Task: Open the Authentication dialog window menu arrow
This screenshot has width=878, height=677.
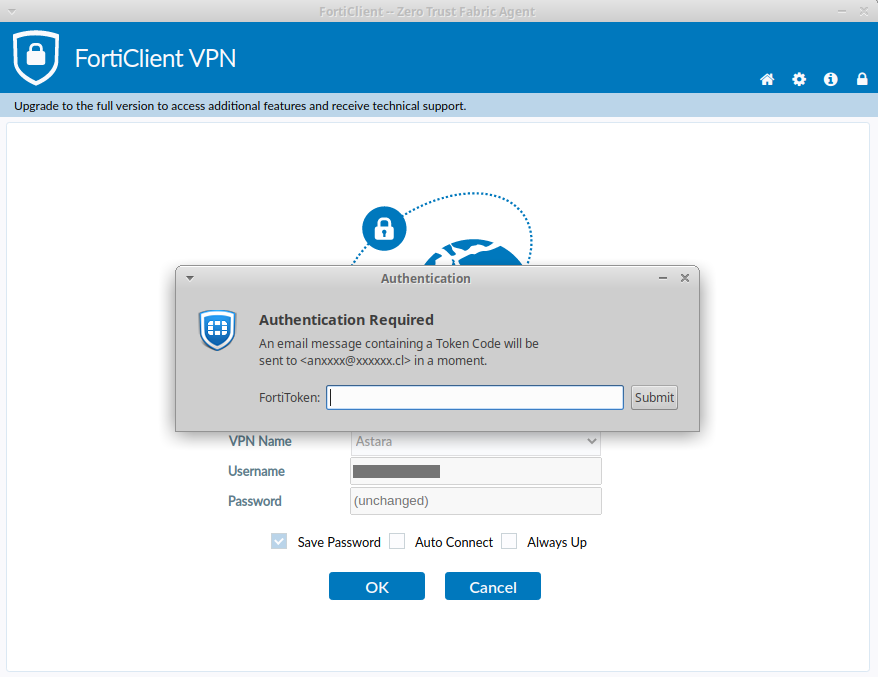Action: click(190, 278)
